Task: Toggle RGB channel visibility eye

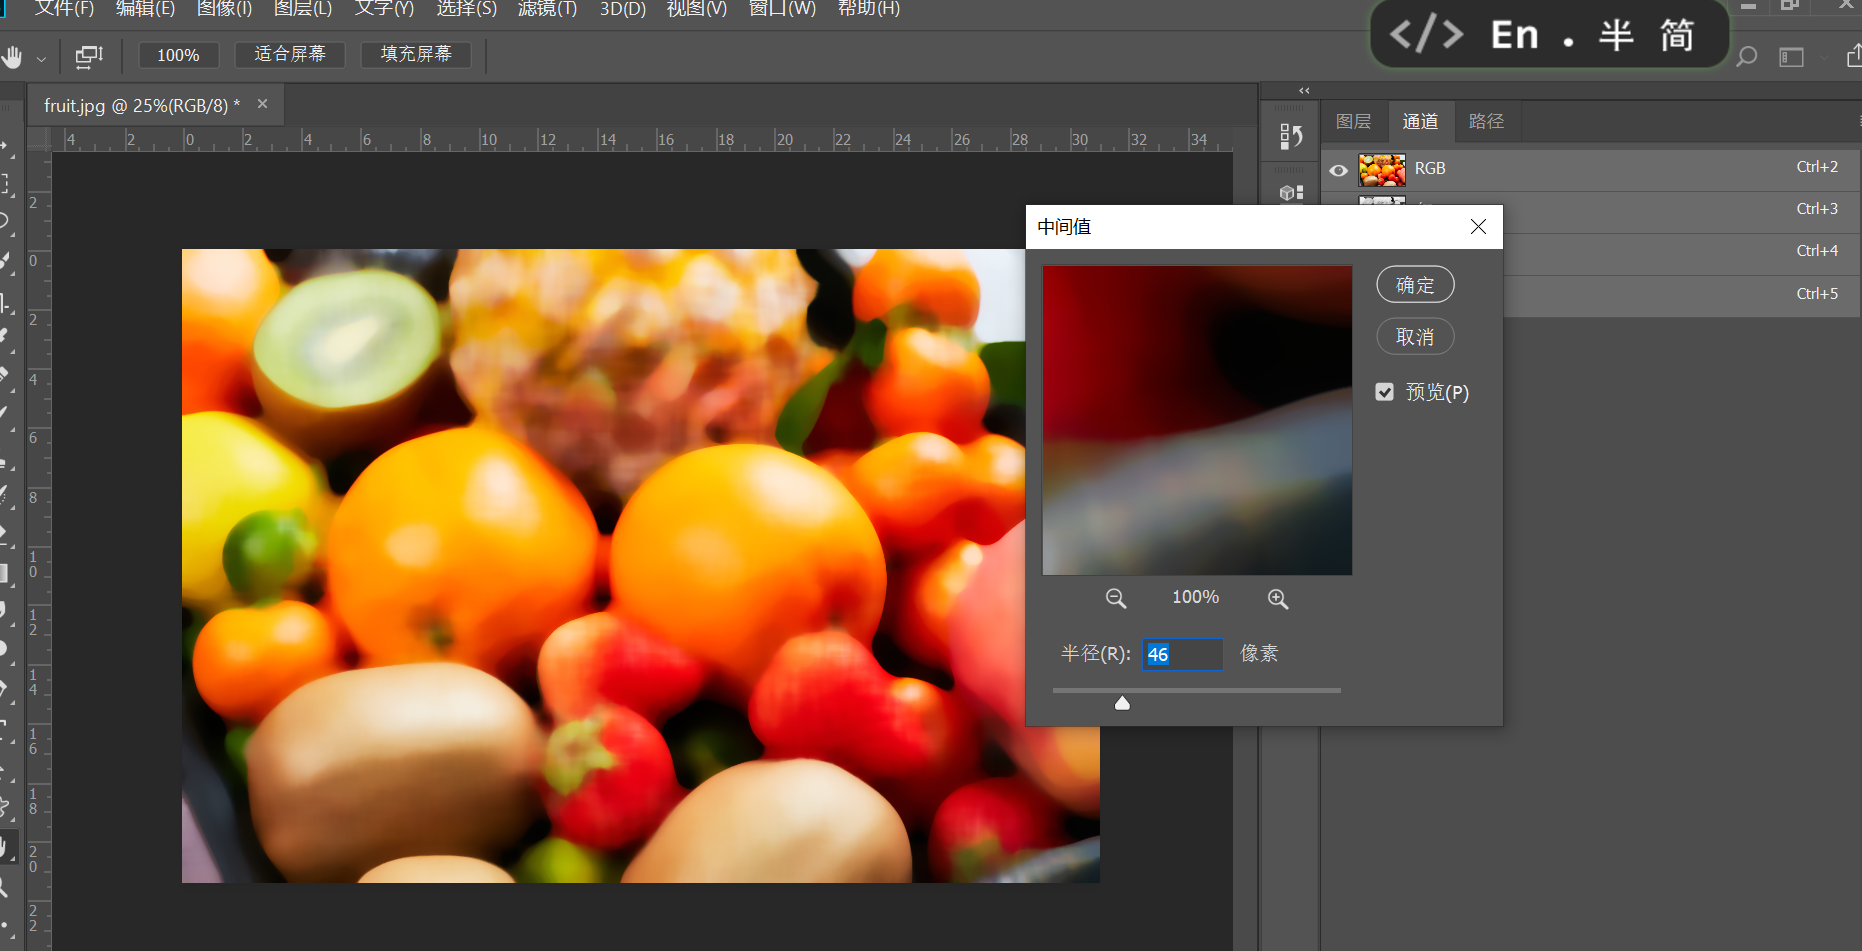Action: coord(1338,170)
